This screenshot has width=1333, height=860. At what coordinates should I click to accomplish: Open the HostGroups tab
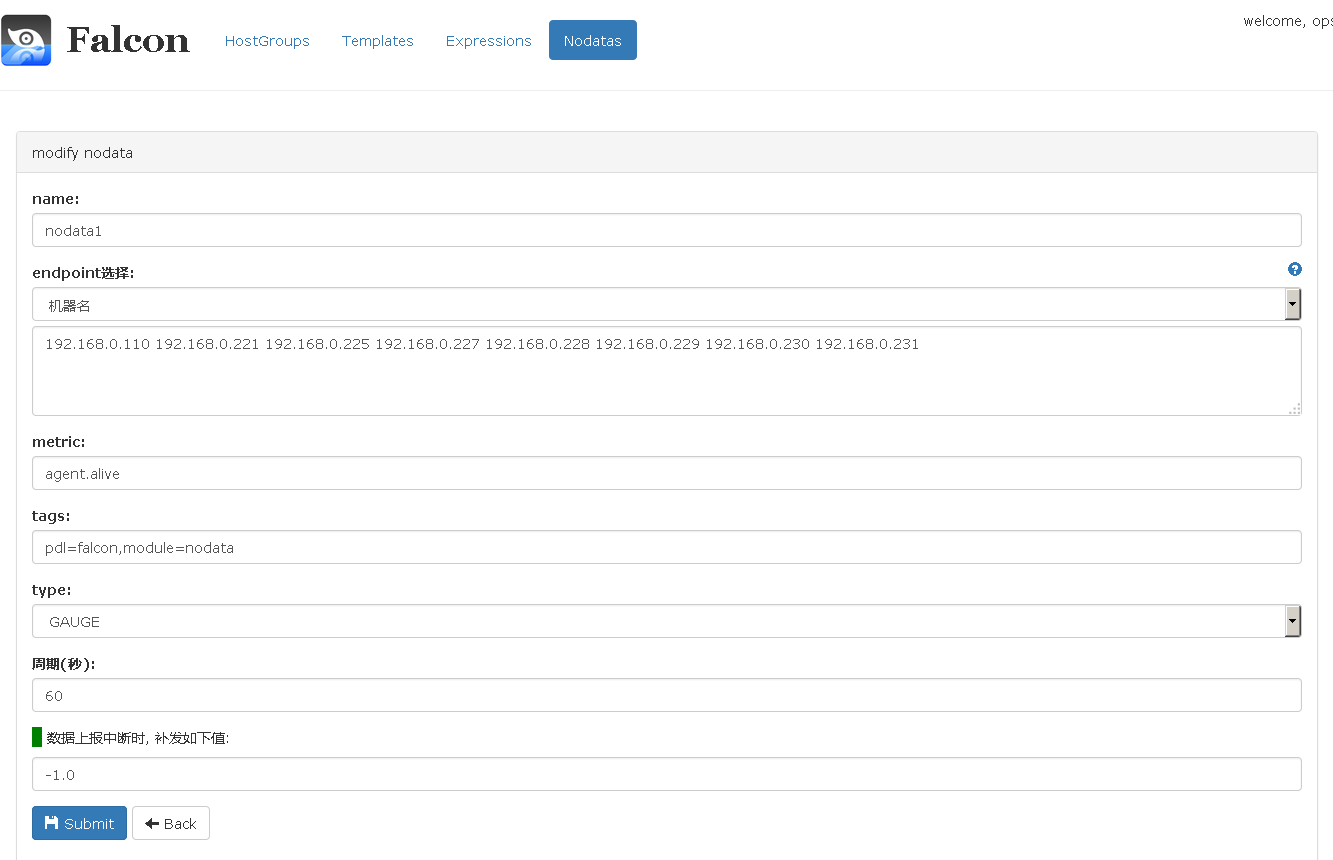267,41
